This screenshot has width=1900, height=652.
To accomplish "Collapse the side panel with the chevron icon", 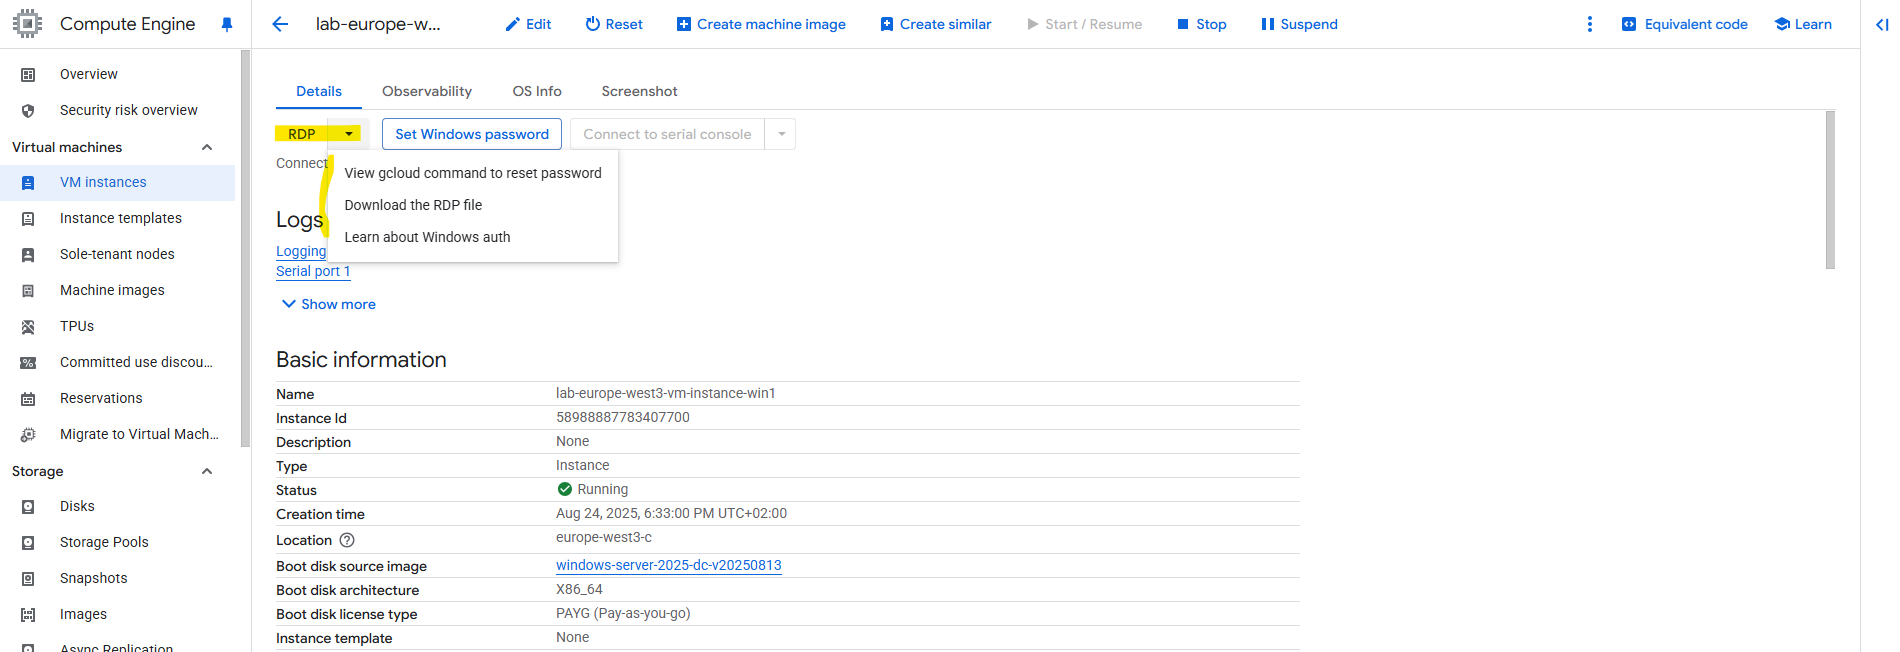I will tap(1881, 25).
